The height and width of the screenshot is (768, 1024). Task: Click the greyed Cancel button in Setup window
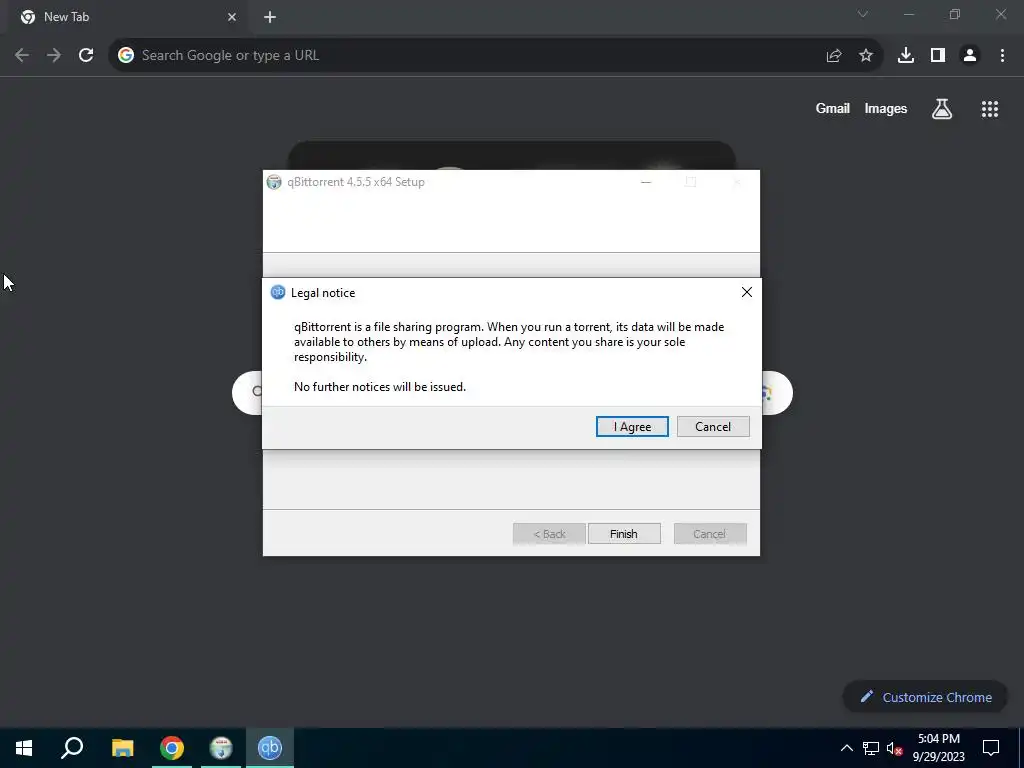(x=710, y=534)
